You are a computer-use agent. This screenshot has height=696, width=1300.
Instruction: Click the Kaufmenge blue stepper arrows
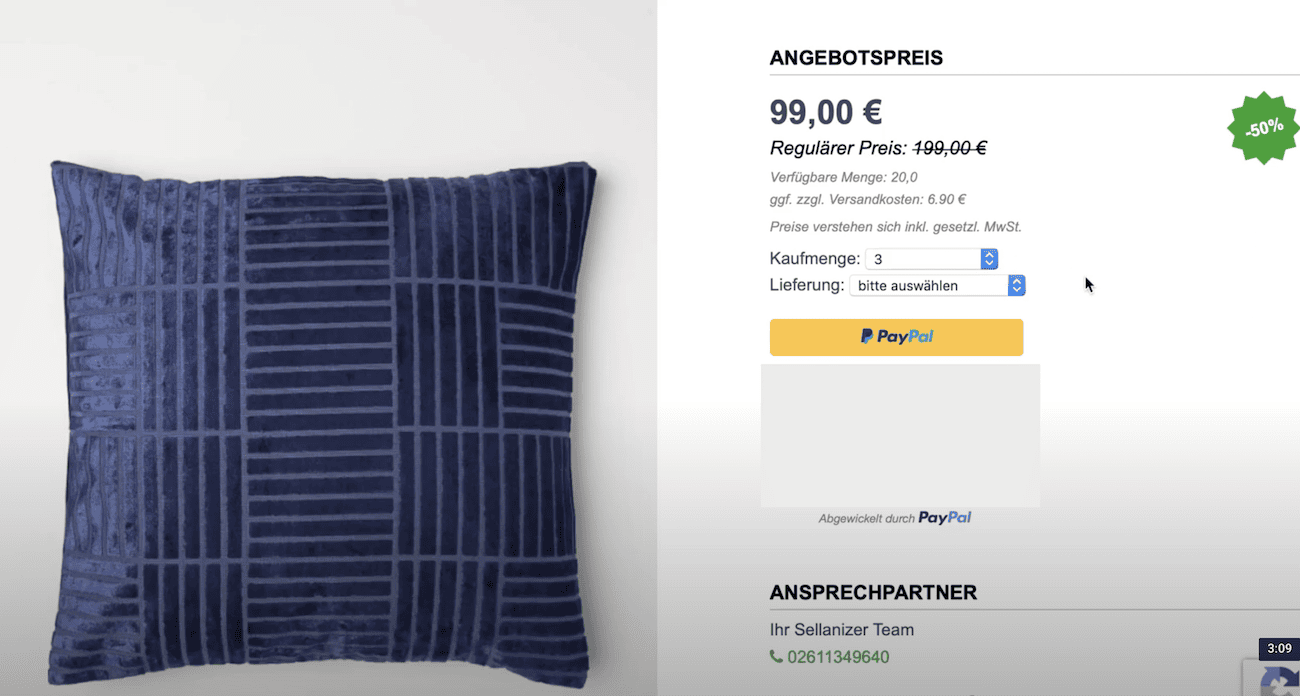(x=989, y=259)
